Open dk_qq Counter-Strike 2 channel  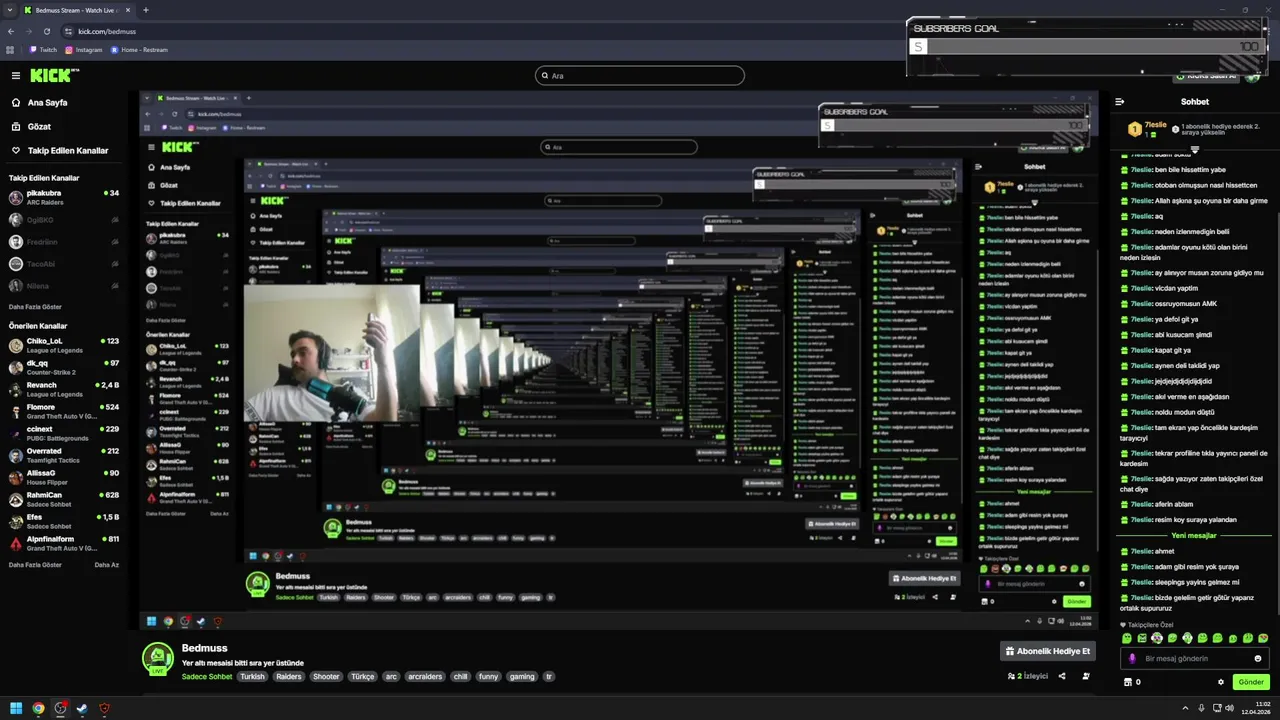click(x=64, y=367)
